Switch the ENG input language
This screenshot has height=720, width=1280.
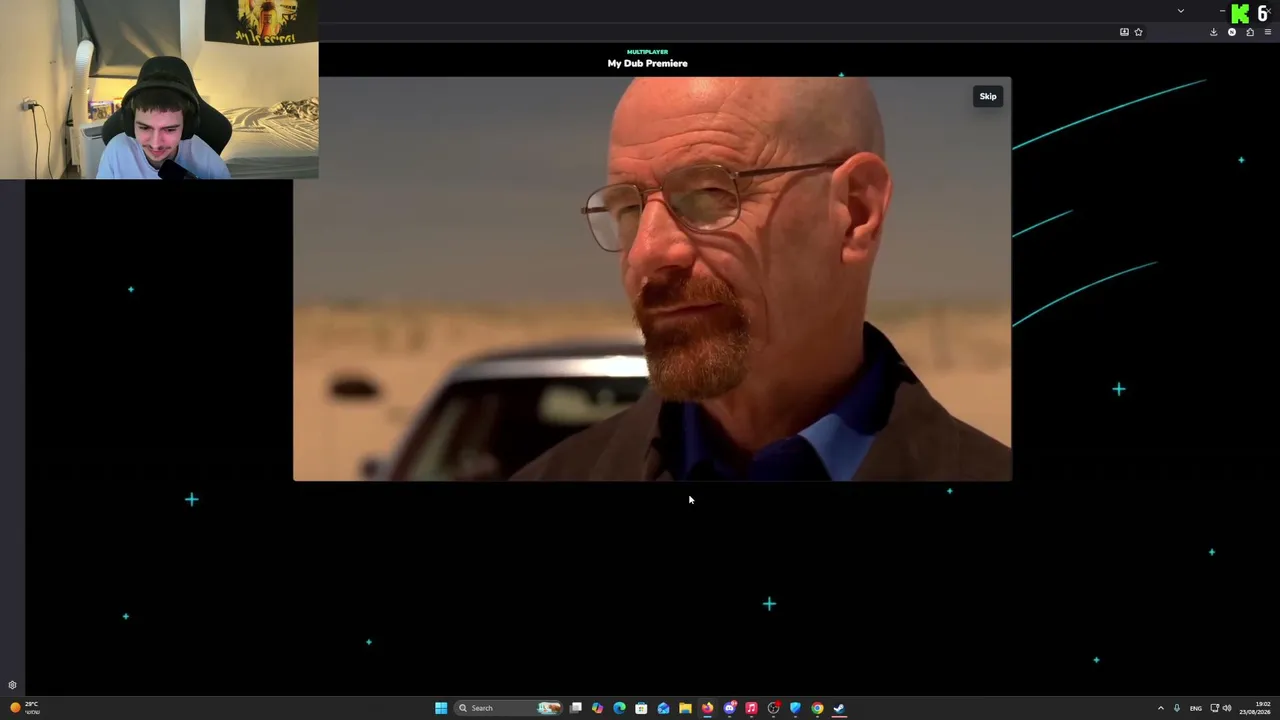pos(1196,708)
